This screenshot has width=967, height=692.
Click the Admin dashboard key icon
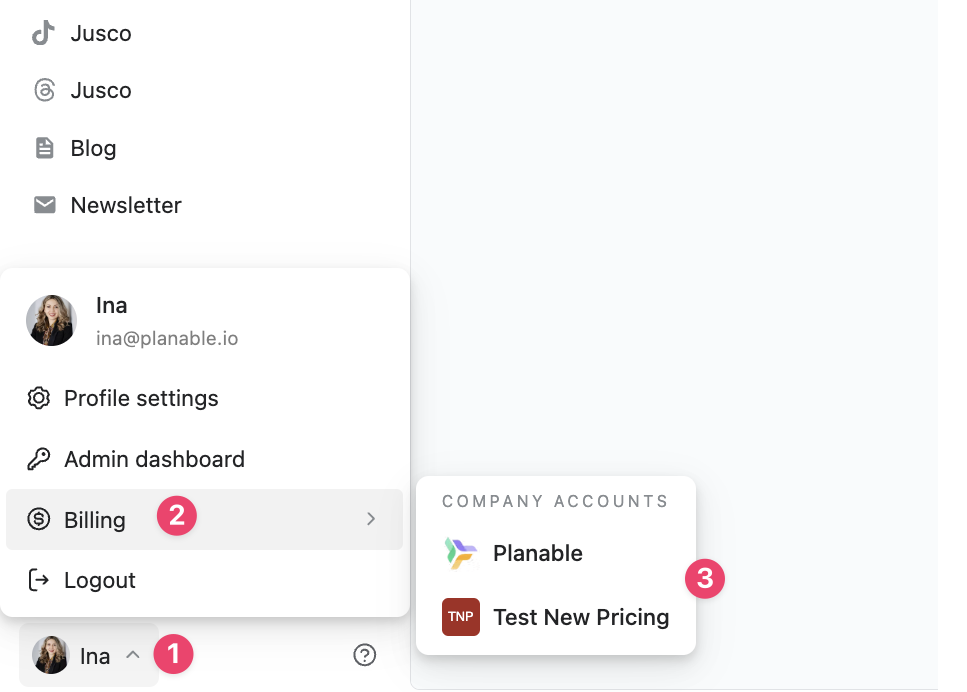(39, 459)
